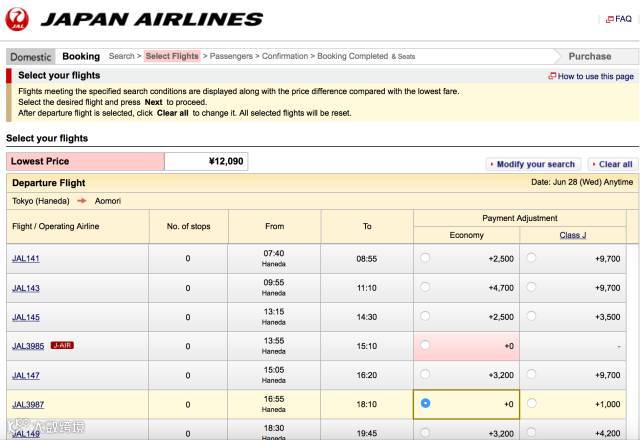Click the Lowest Price value field
Image resolution: width=640 pixels, height=440 pixels.
tap(206, 162)
